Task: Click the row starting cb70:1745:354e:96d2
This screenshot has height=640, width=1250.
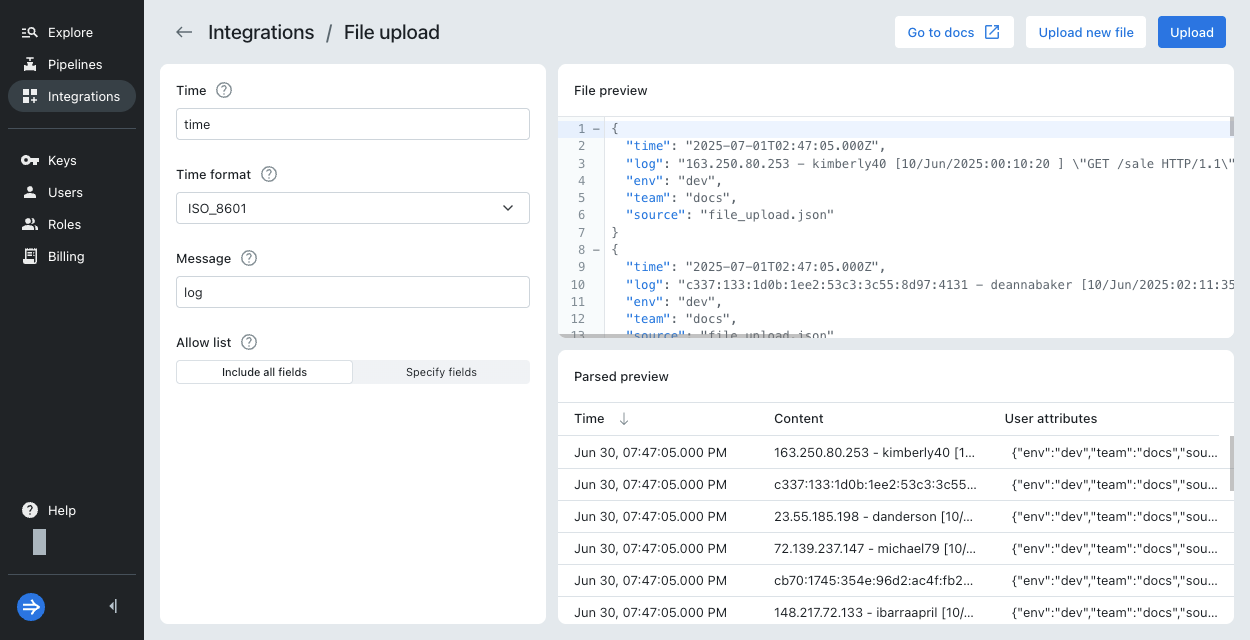Action: point(888,580)
